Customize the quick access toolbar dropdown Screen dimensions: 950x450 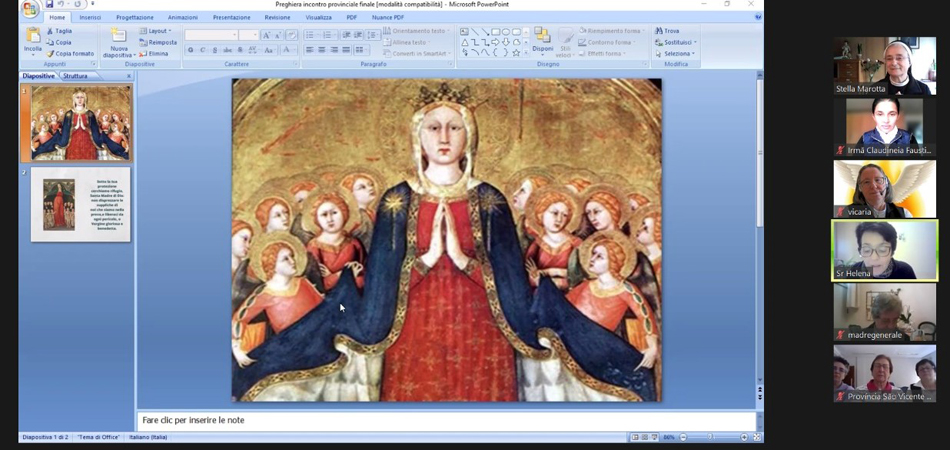pos(93,4)
